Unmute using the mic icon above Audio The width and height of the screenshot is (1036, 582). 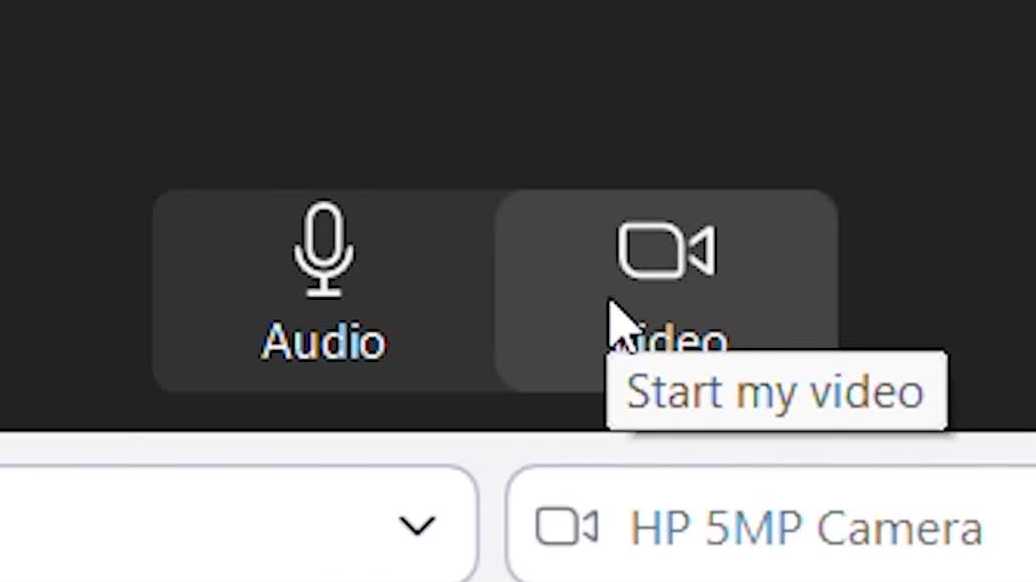pos(323,249)
